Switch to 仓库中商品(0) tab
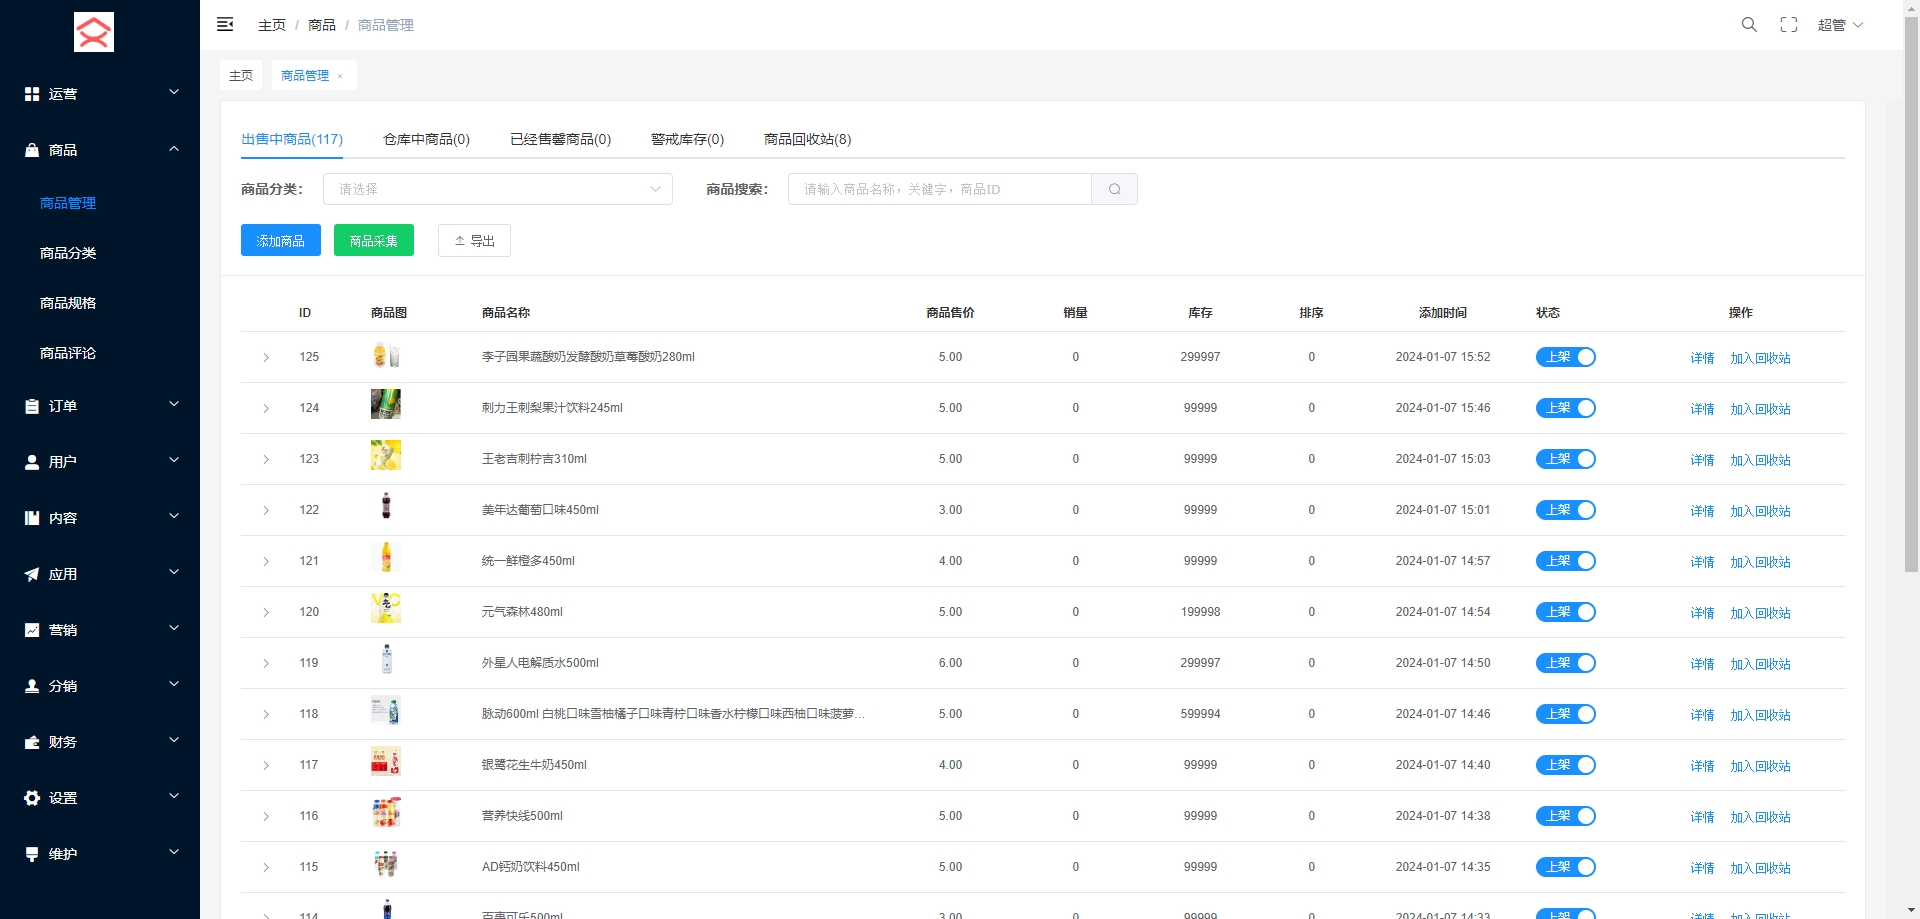This screenshot has height=919, width=1920. [426, 139]
